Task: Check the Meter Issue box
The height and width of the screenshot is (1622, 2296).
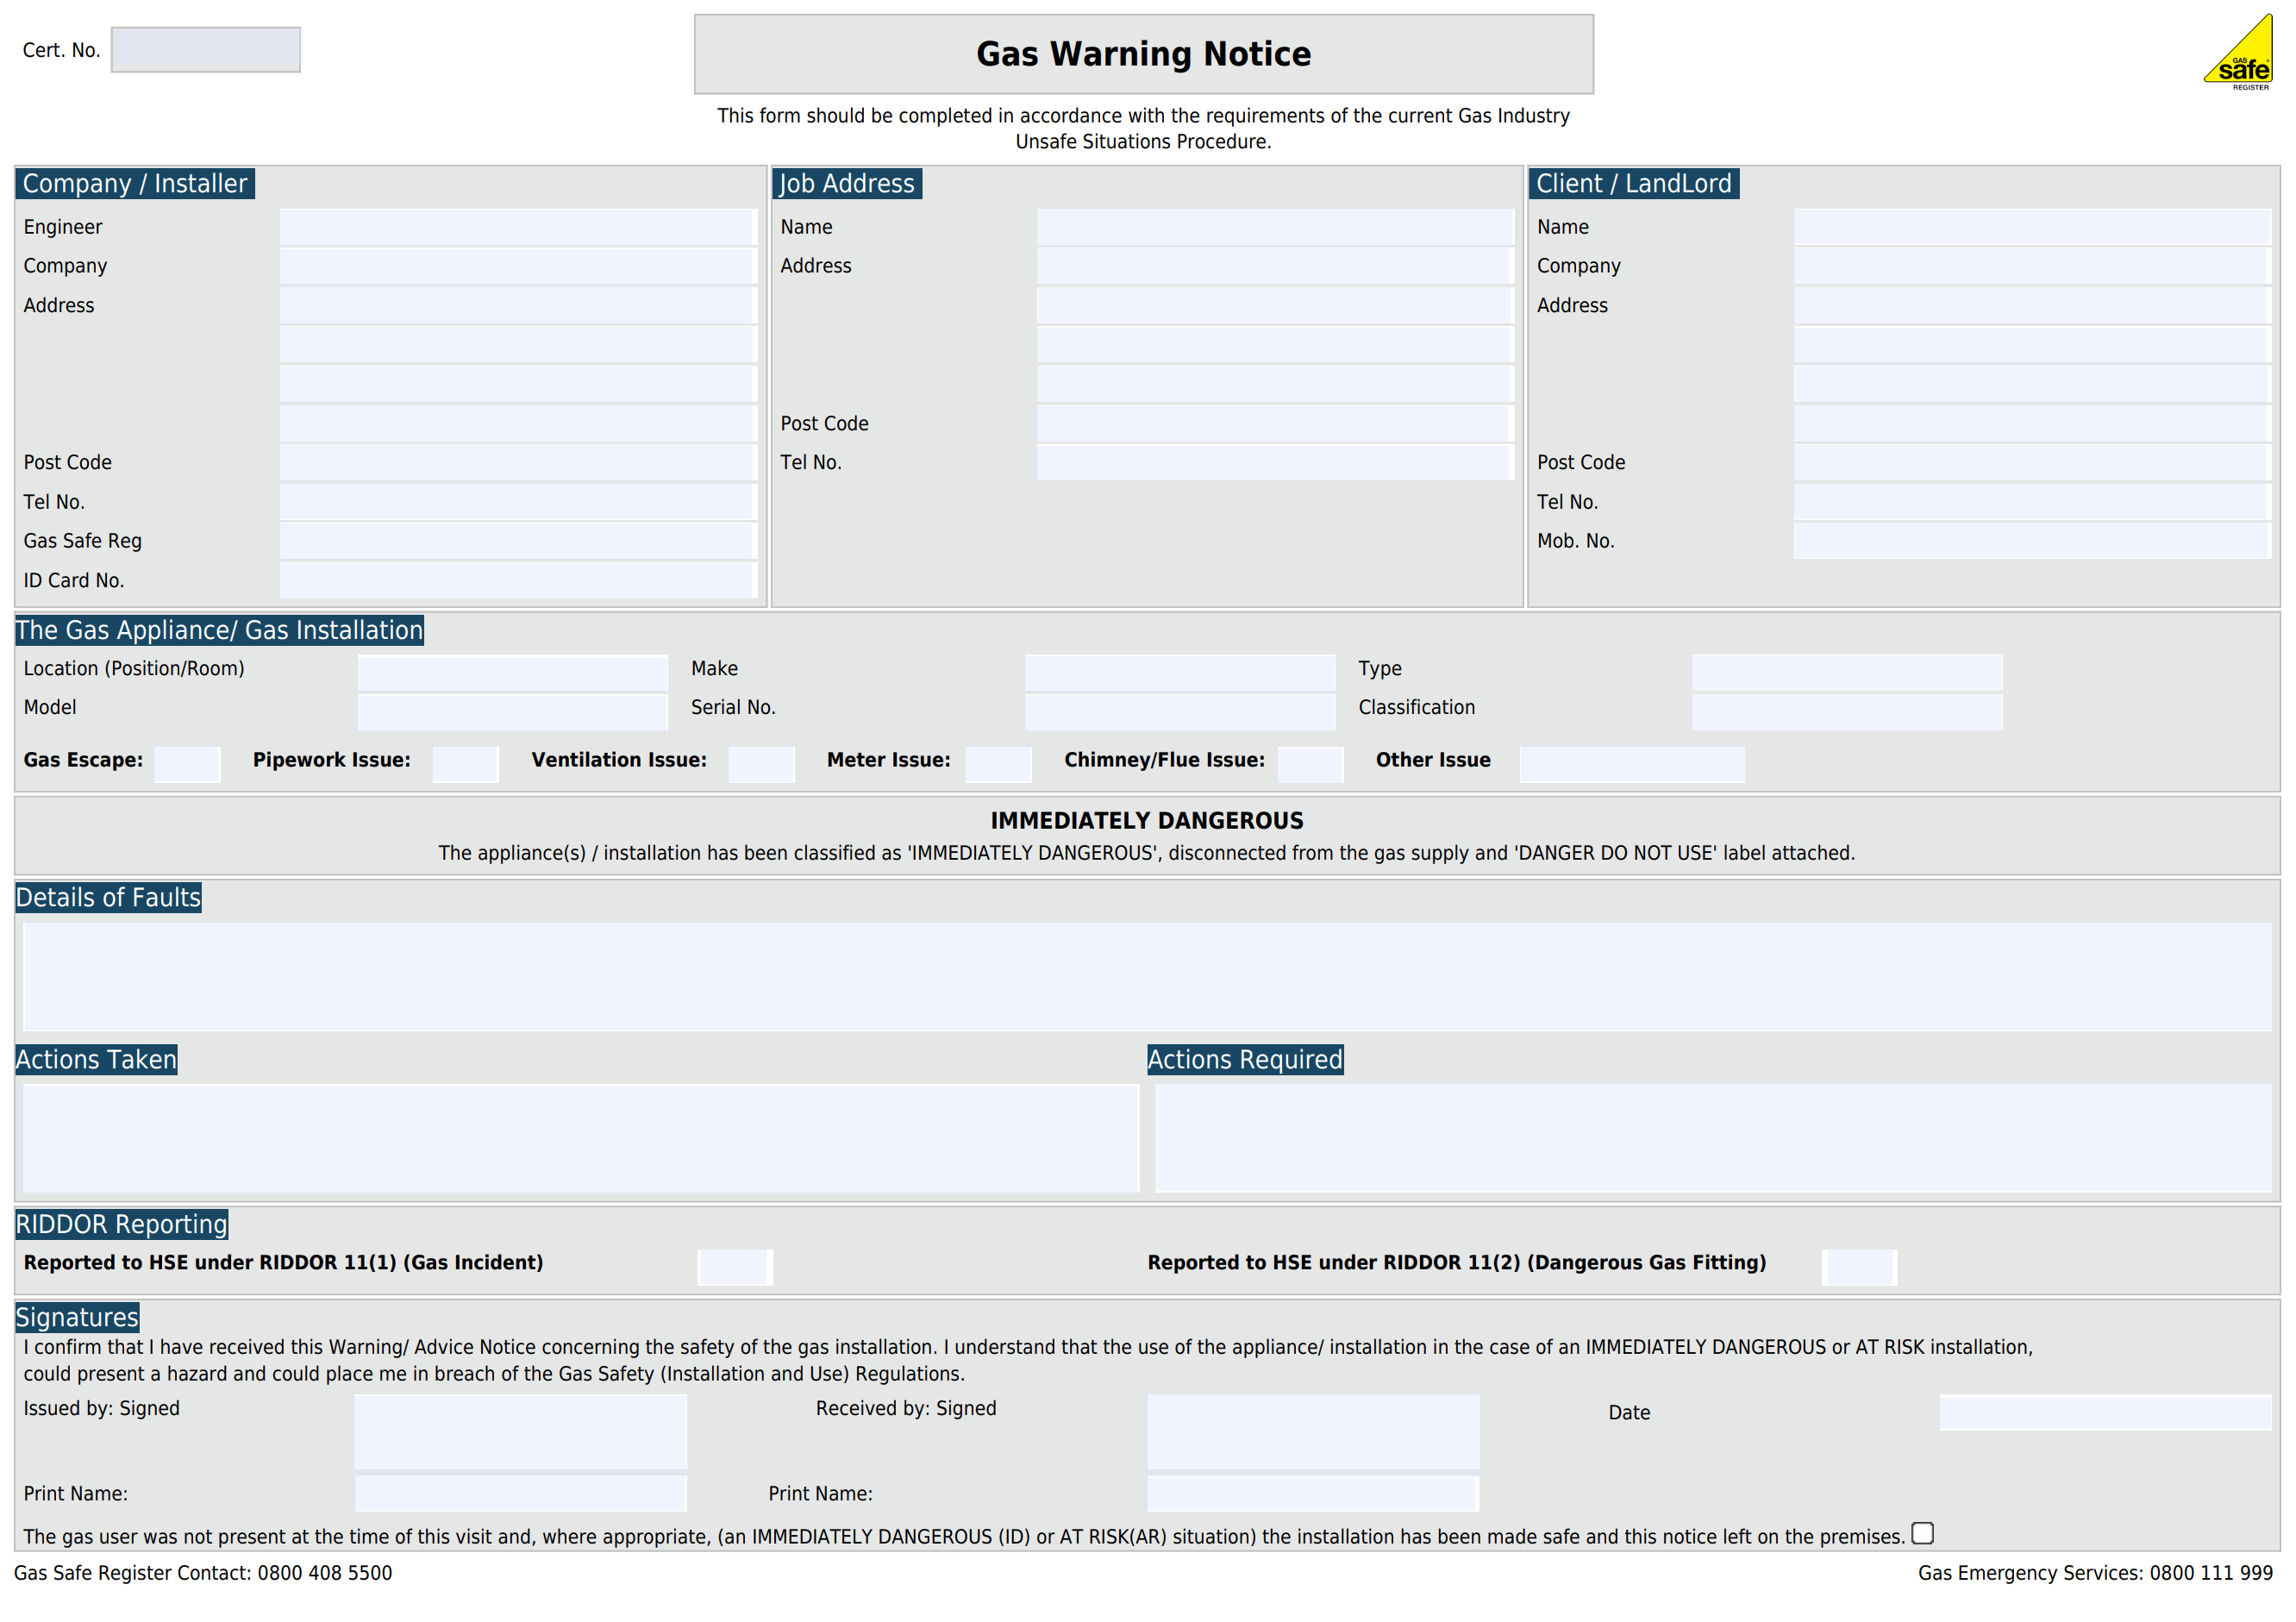Action: pos(998,764)
